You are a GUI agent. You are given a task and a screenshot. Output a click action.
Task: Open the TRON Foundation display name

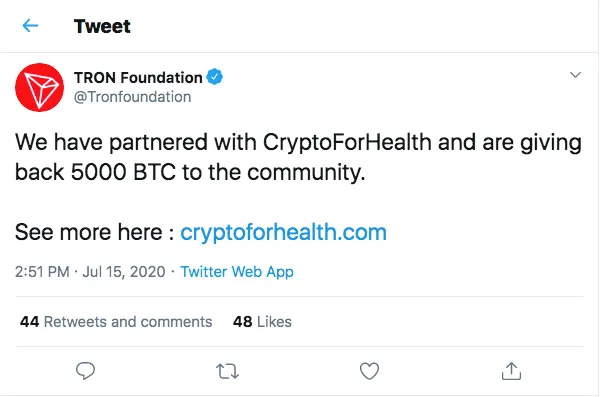pos(138,77)
